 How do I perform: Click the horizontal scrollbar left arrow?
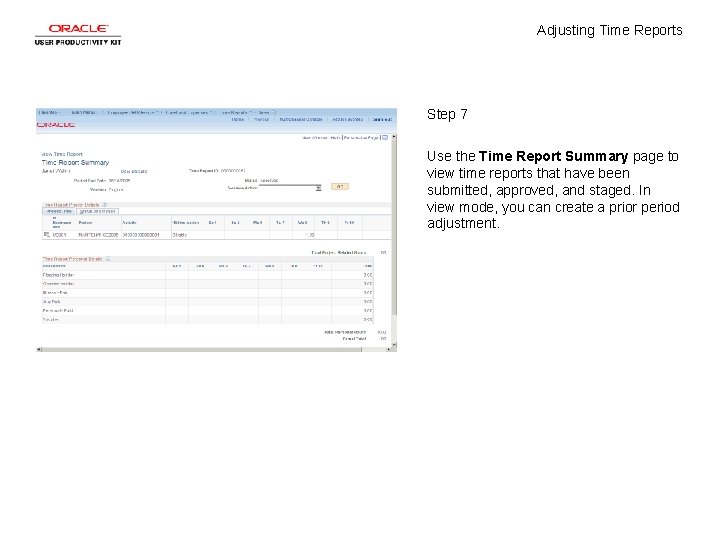point(39,349)
